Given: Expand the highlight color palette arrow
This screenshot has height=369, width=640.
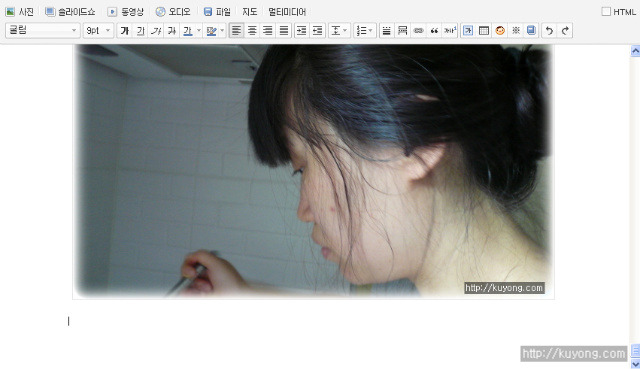Looking at the screenshot, I should tap(222, 31).
